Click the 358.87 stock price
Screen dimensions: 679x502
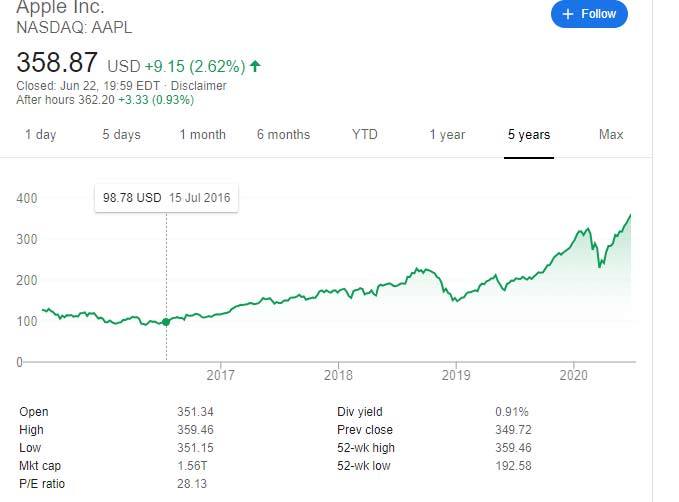pos(57,63)
